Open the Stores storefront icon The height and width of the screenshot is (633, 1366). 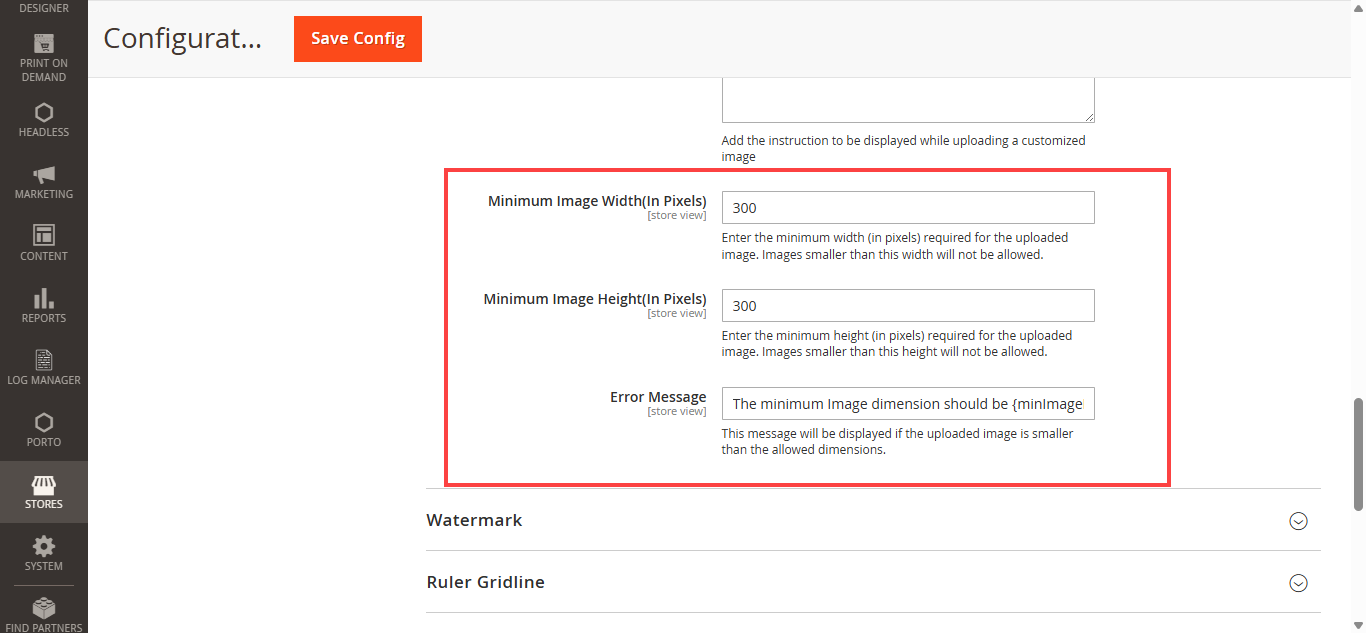point(44,485)
